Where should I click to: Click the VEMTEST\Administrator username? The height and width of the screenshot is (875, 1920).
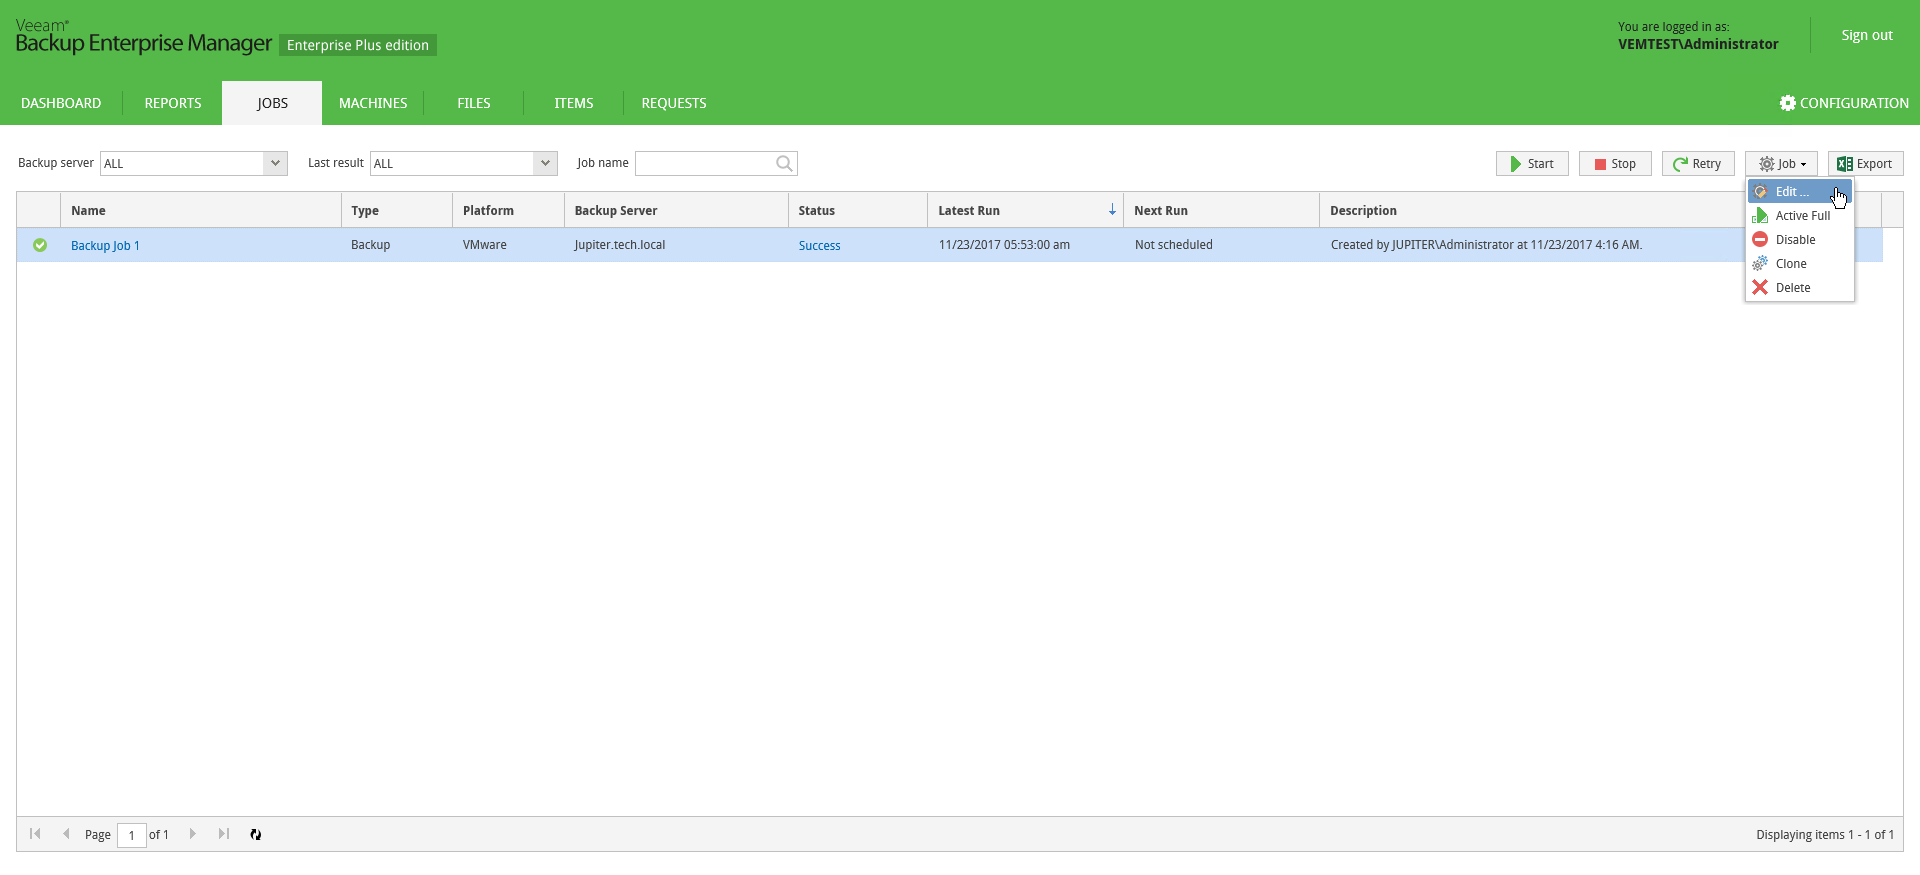(1698, 44)
